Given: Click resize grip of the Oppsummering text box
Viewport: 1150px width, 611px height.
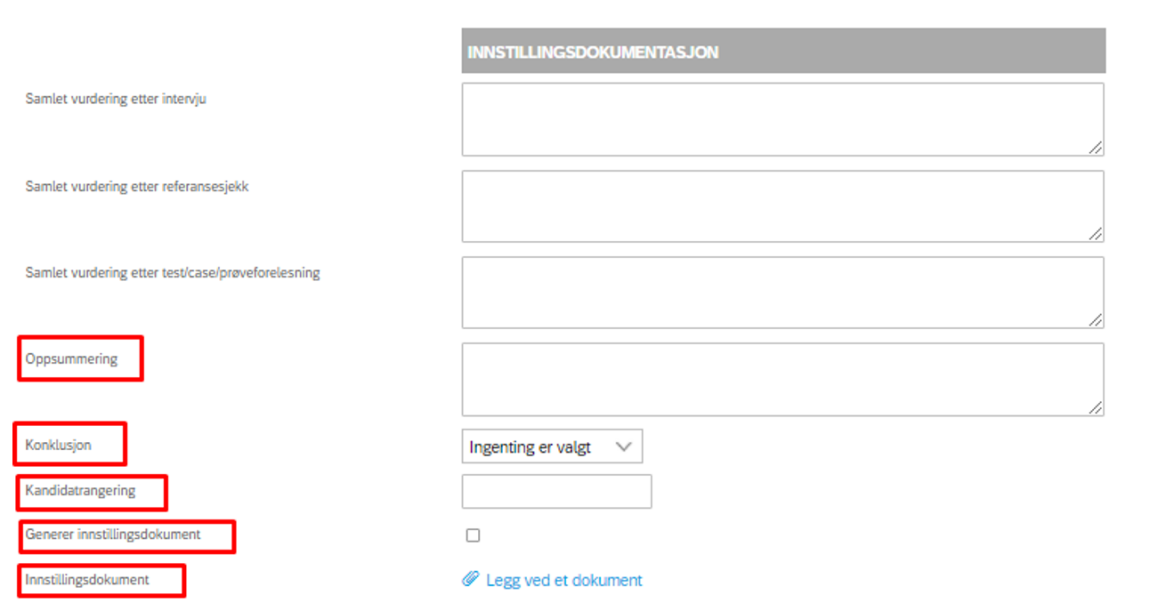Looking at the screenshot, I should [1095, 407].
